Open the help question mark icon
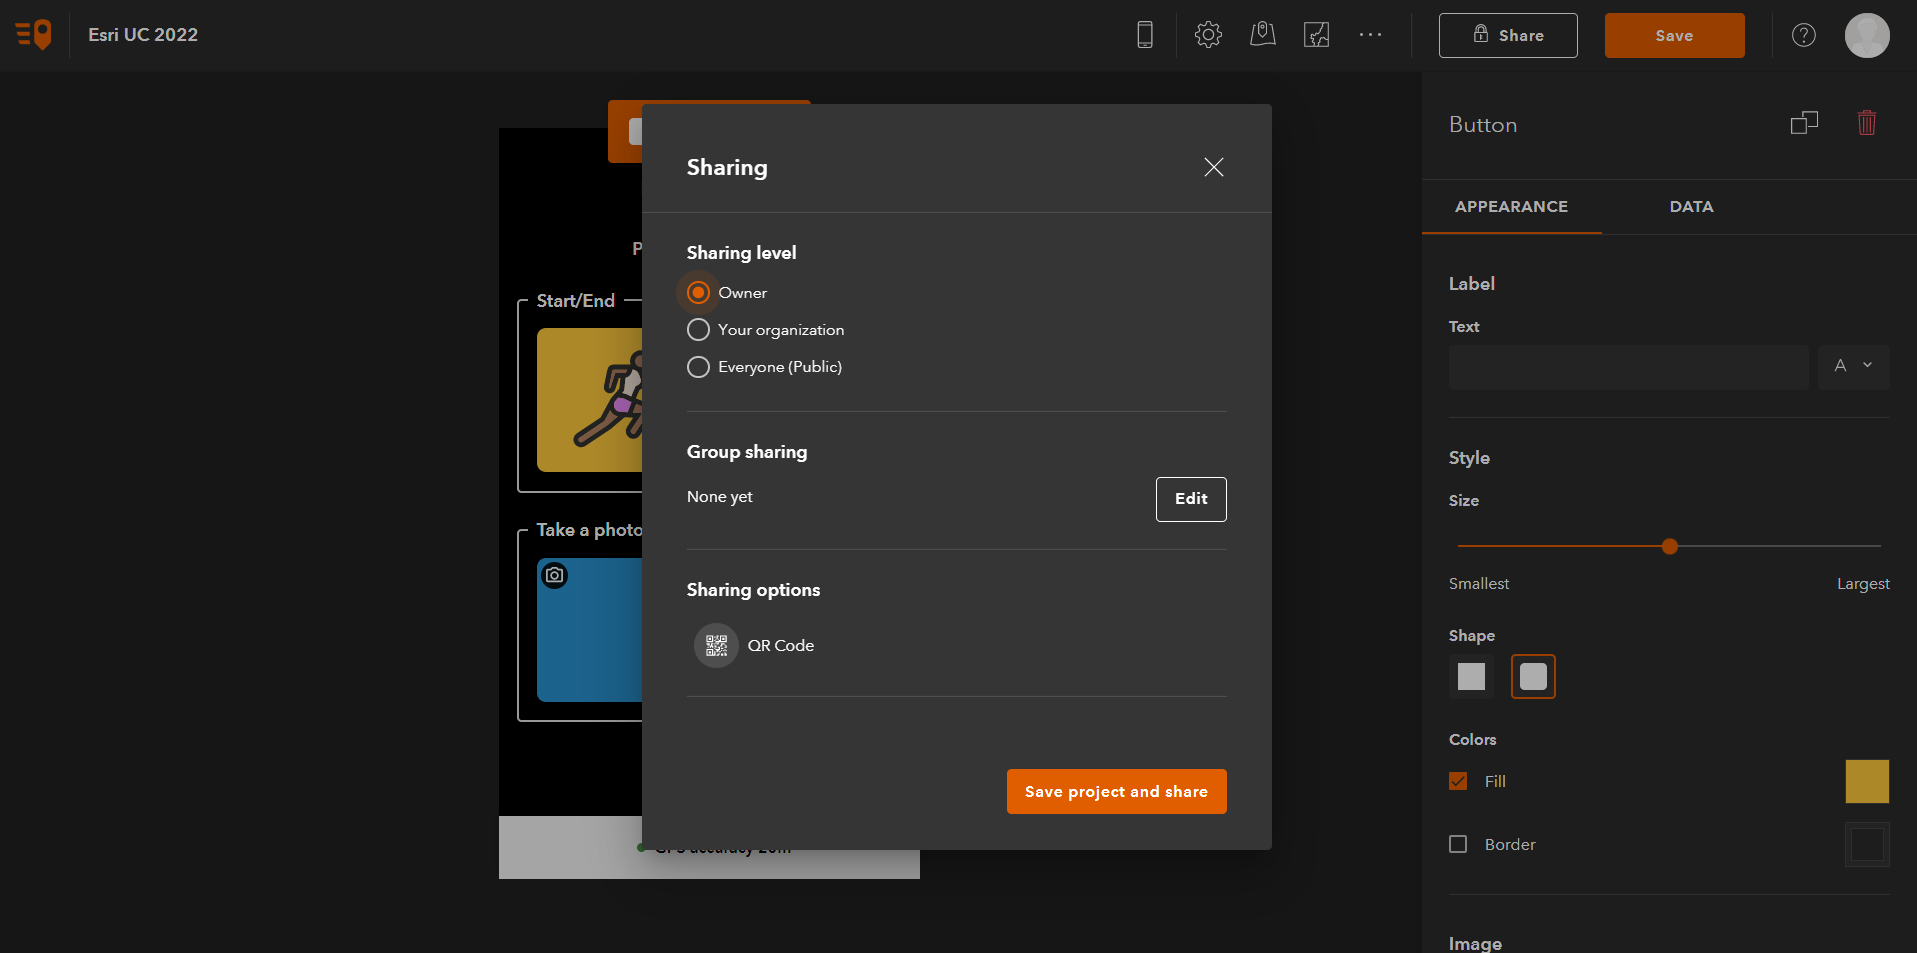The image size is (1917, 953). (1804, 35)
